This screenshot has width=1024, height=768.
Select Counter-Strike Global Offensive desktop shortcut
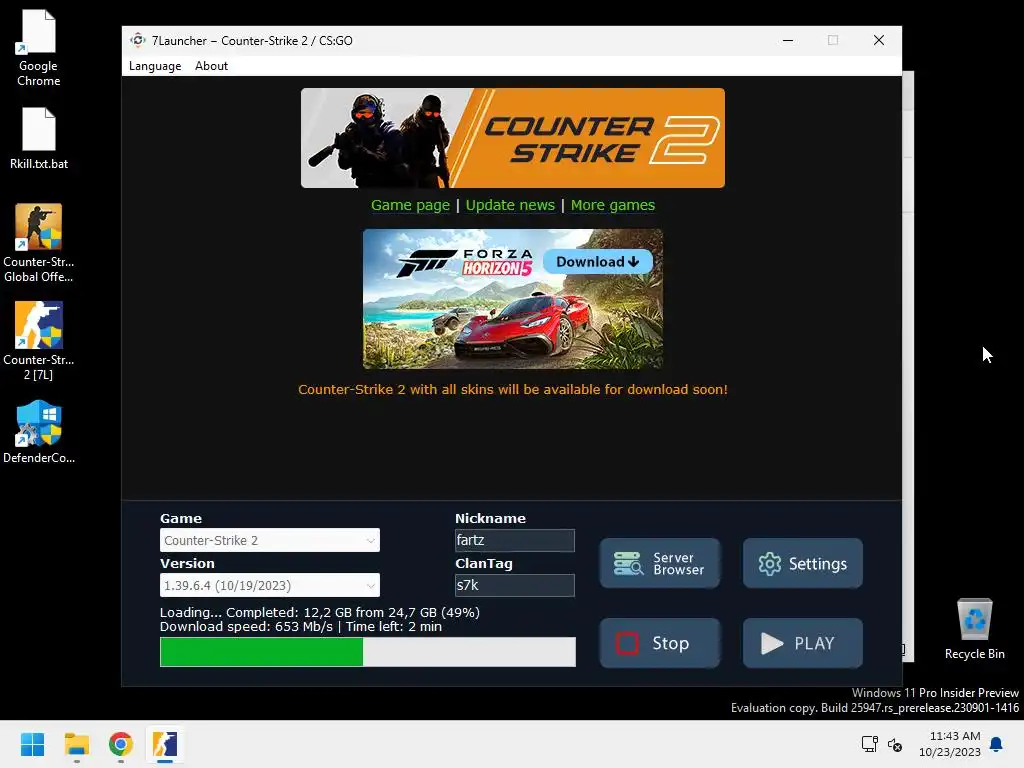(39, 243)
